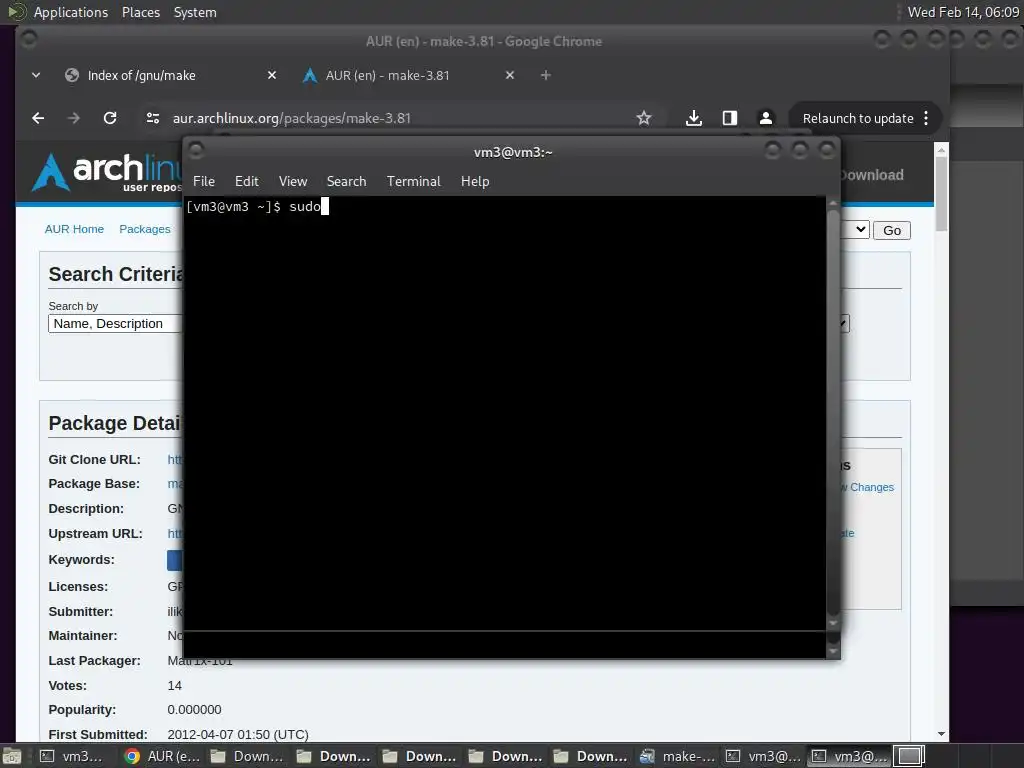Open Chrome three-dot menu
This screenshot has height=768, width=1024.
click(x=926, y=118)
